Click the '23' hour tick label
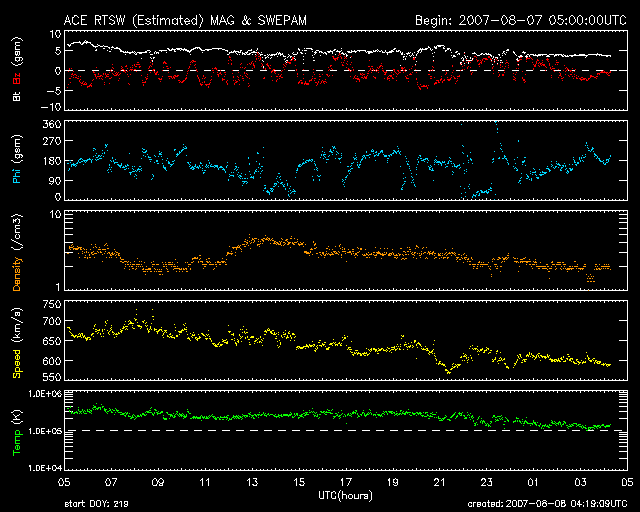Viewport: 640px width, 512px height. (486, 482)
